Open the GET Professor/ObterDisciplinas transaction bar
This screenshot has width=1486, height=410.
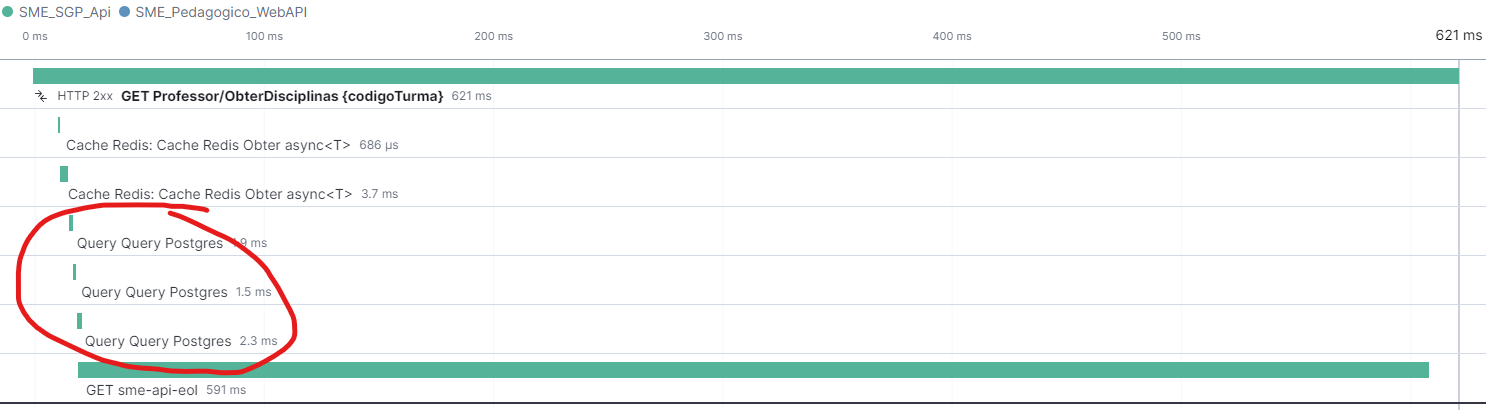tap(746, 76)
